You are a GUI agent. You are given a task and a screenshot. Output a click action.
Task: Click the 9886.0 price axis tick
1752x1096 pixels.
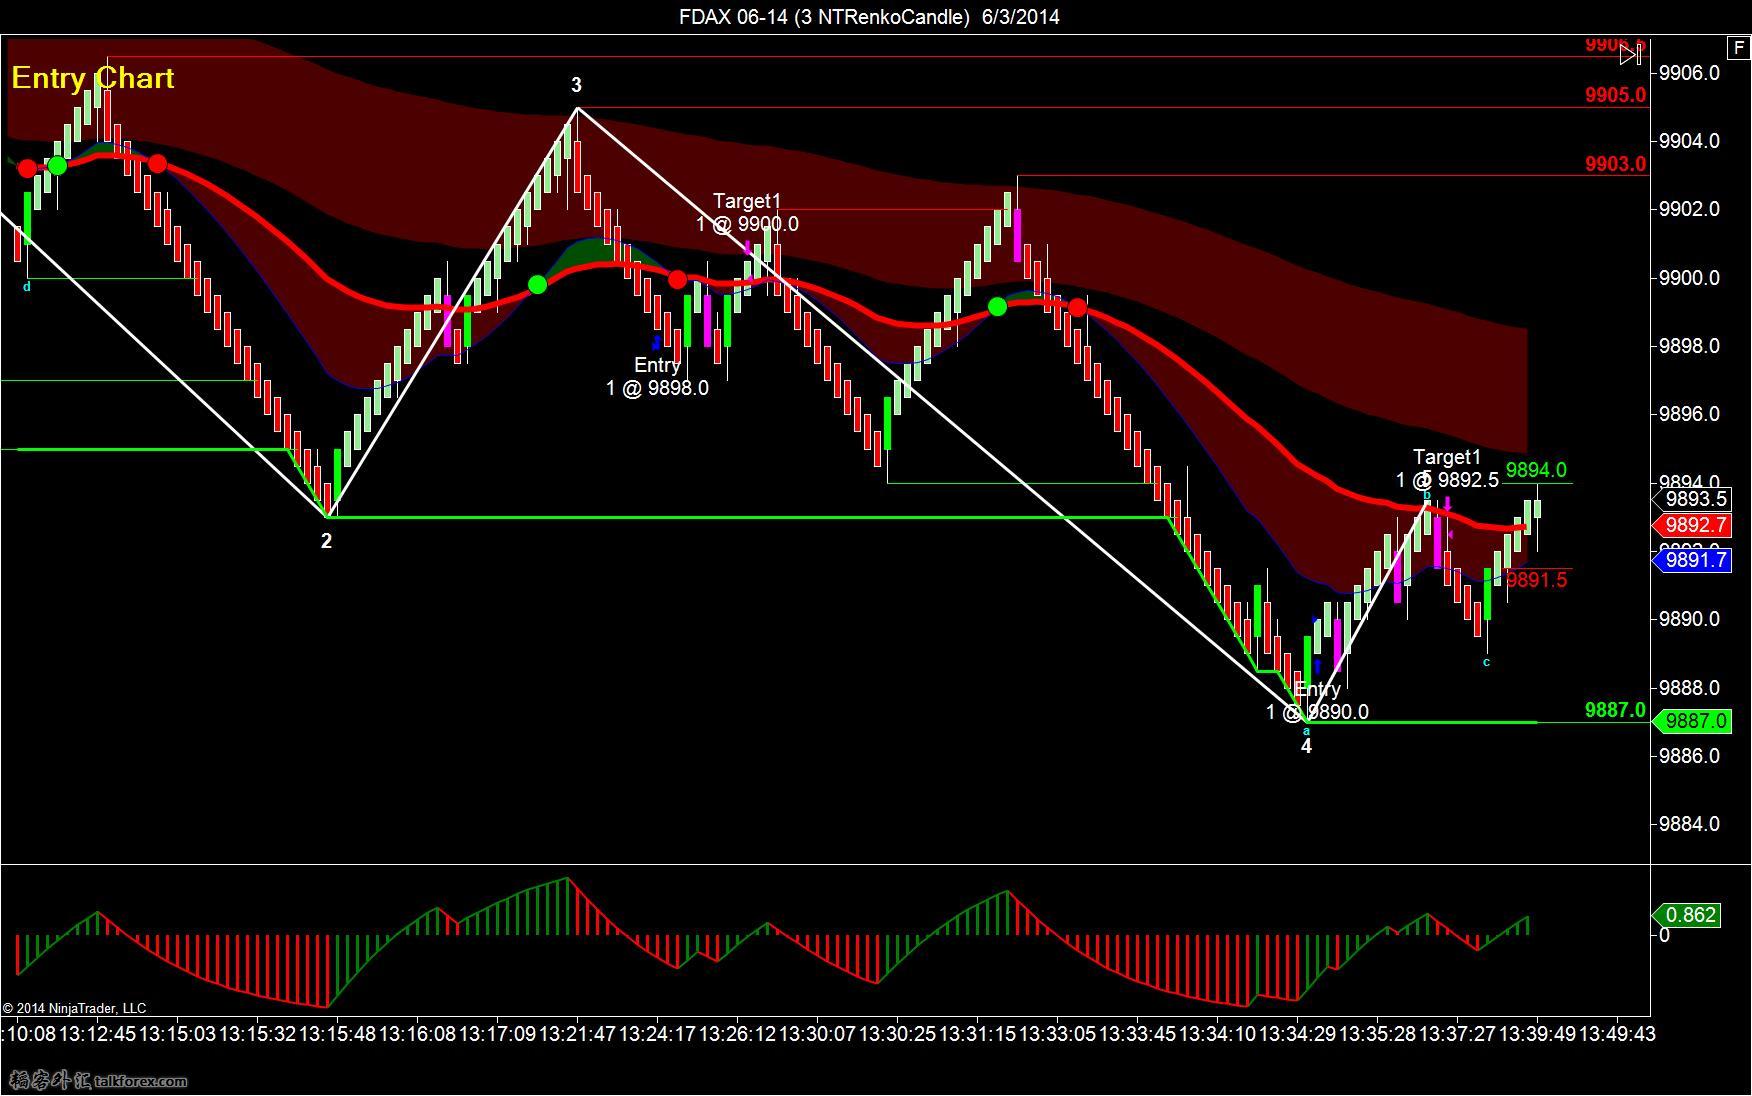tap(1689, 756)
